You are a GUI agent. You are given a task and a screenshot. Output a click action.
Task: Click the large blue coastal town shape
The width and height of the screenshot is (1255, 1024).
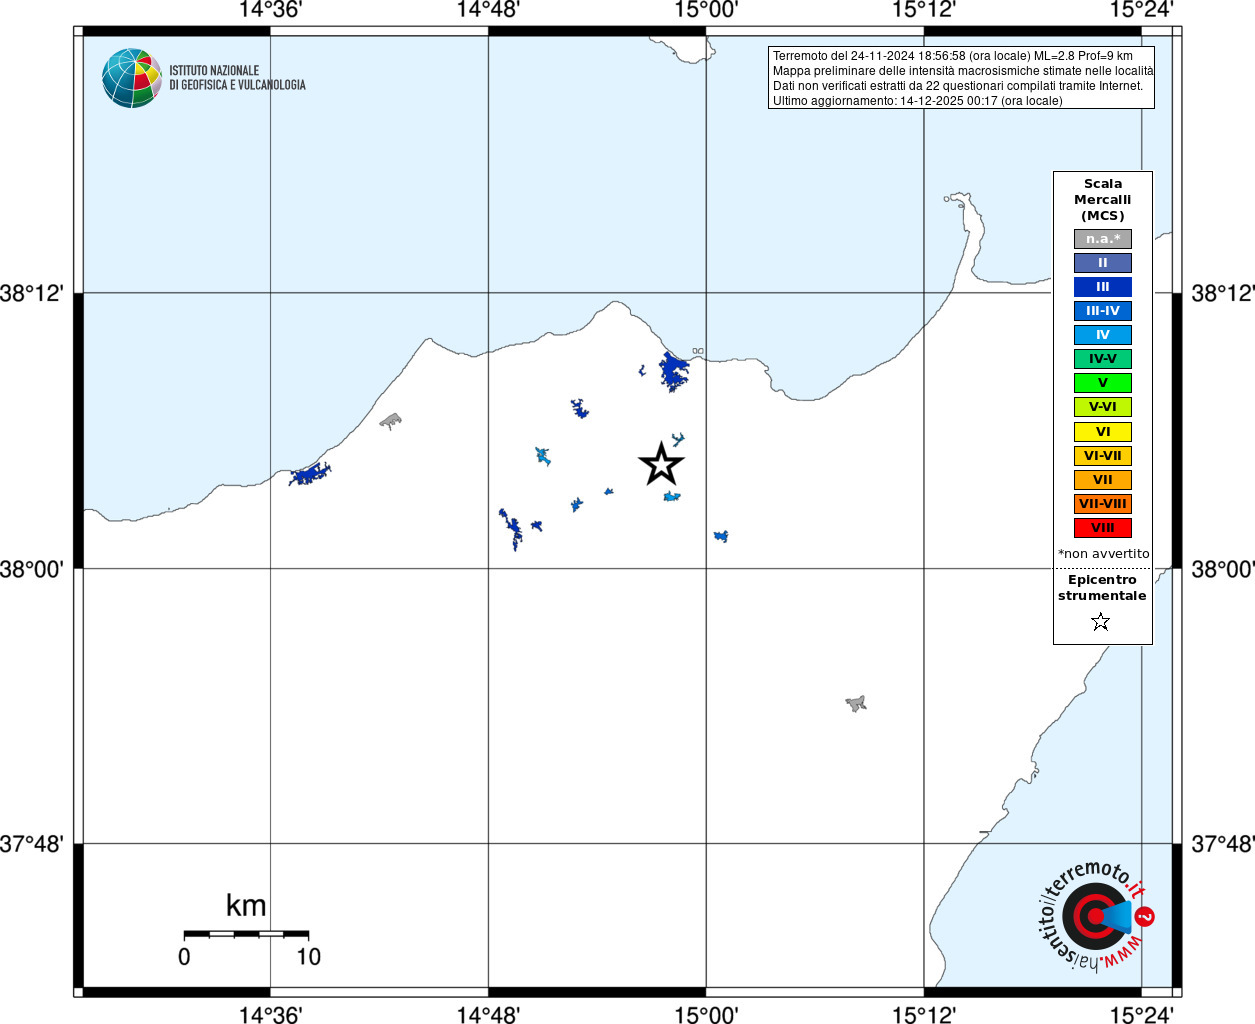click(x=674, y=371)
